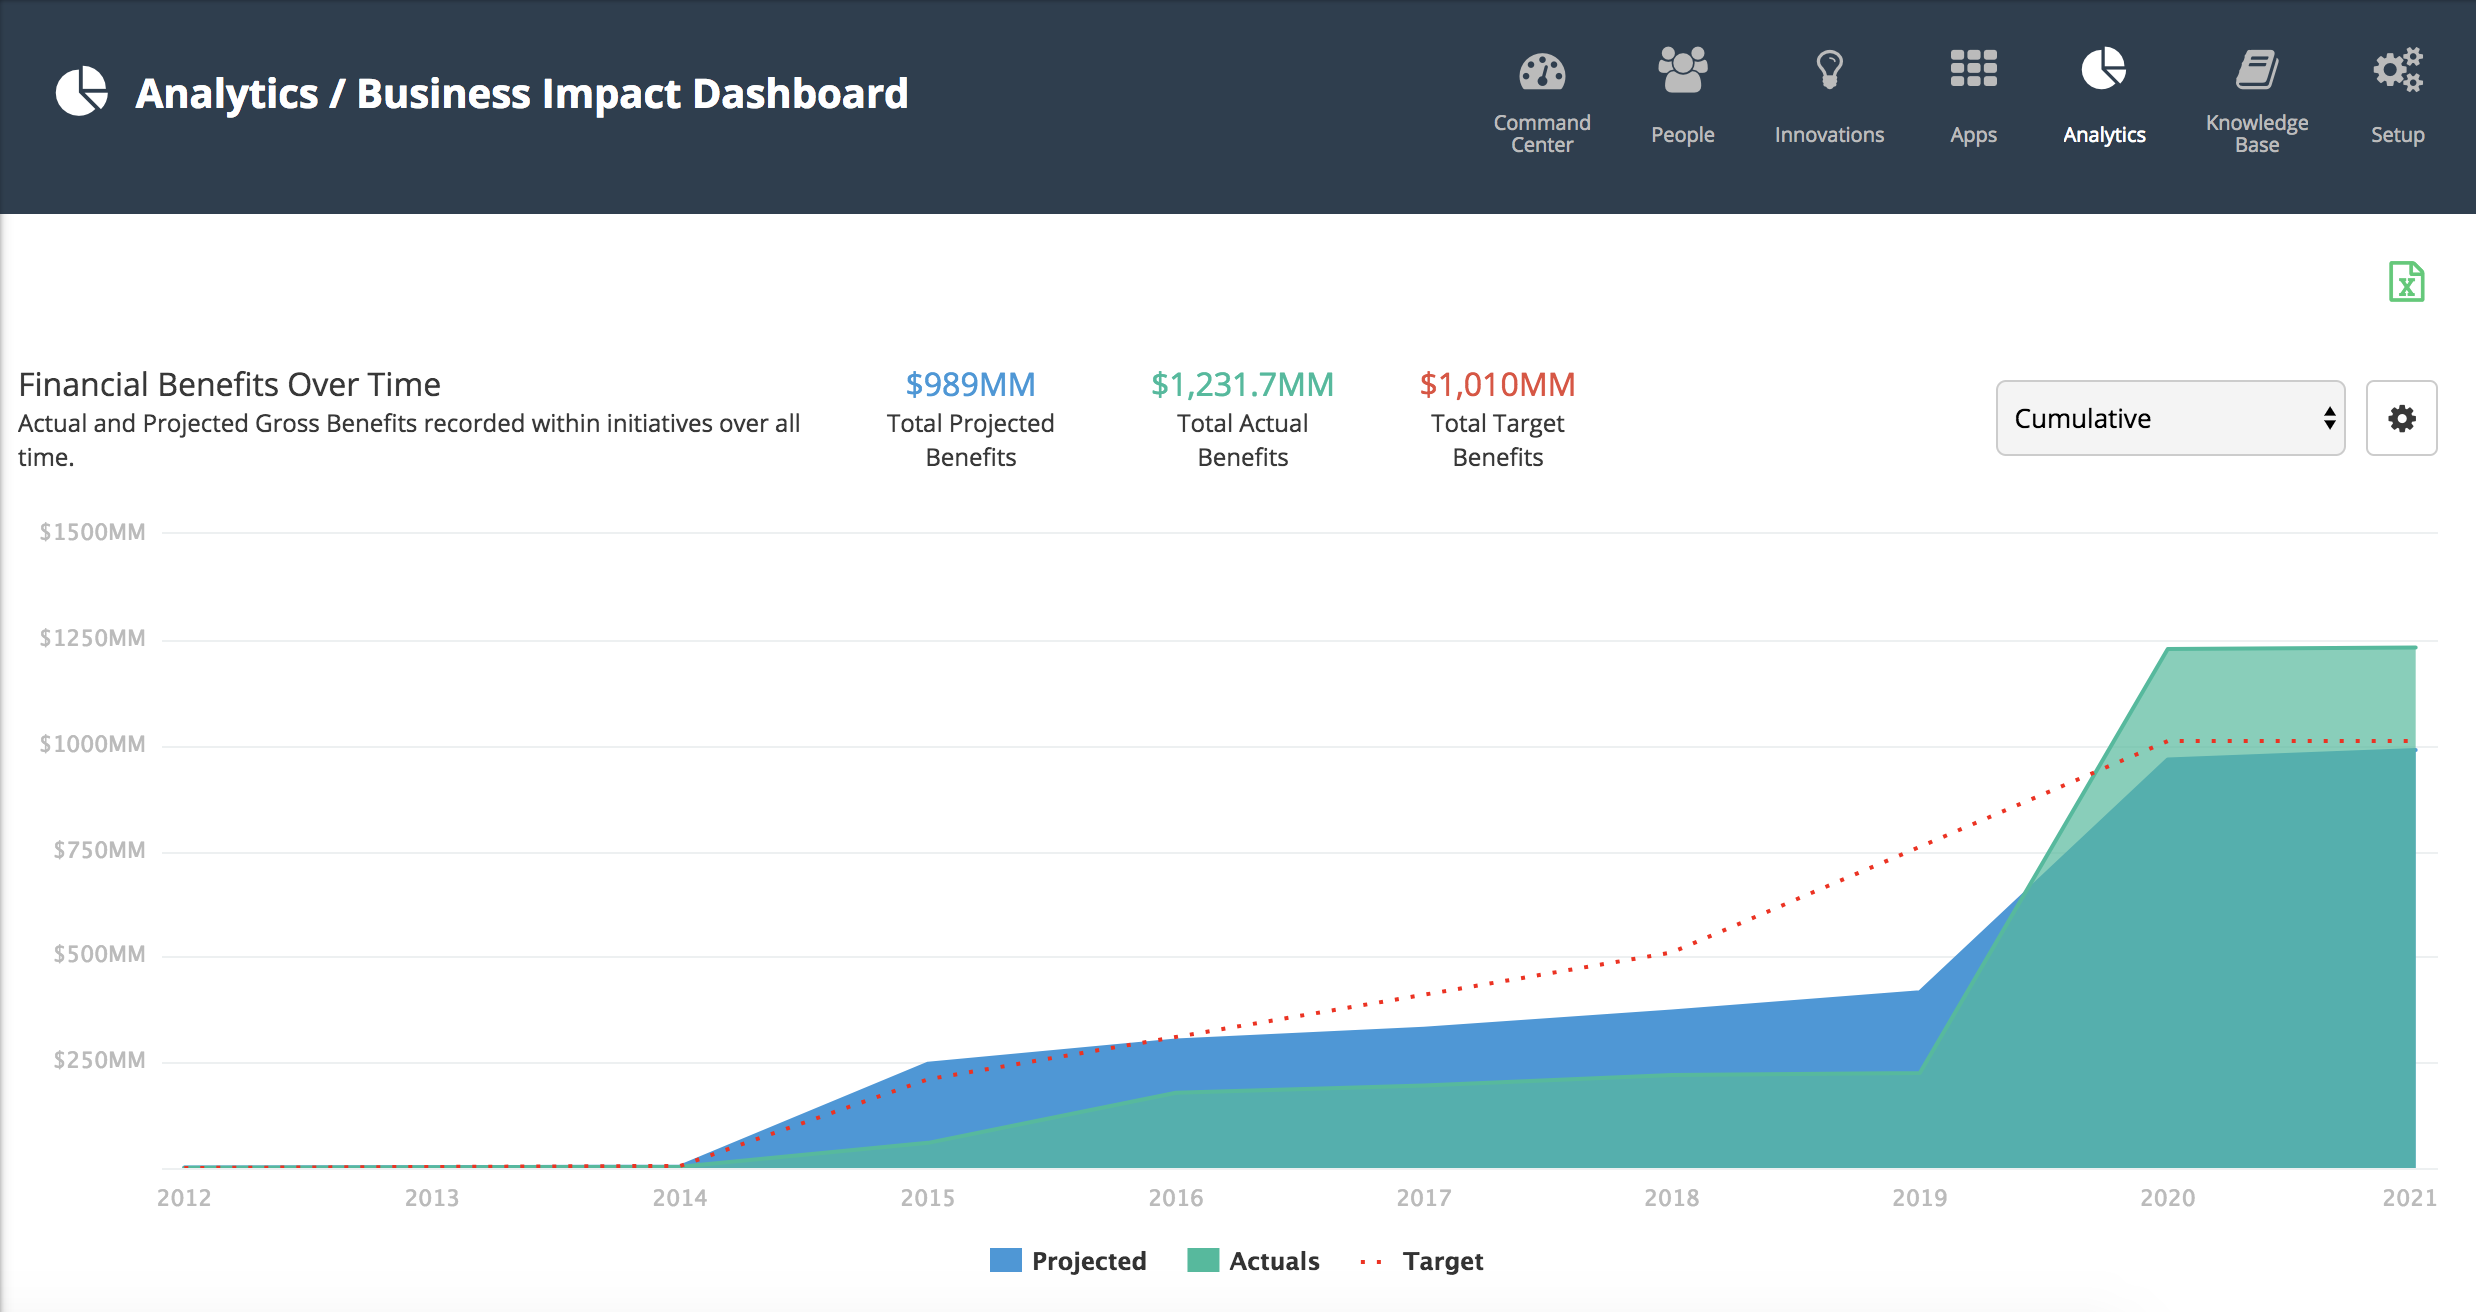Screen dimensions: 2476x1312
Task: Open the Command Center gauge icon
Action: (x=1542, y=72)
